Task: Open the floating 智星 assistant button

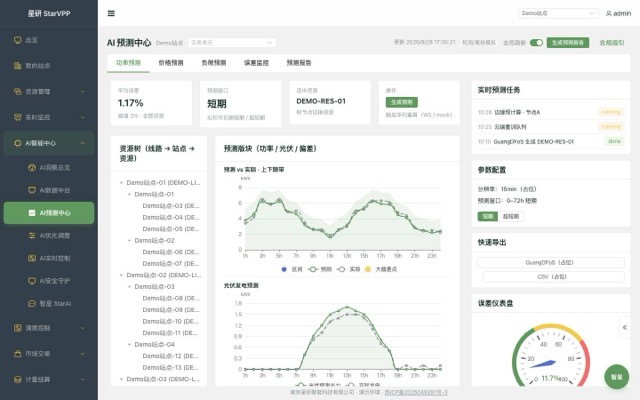Action: [616, 377]
